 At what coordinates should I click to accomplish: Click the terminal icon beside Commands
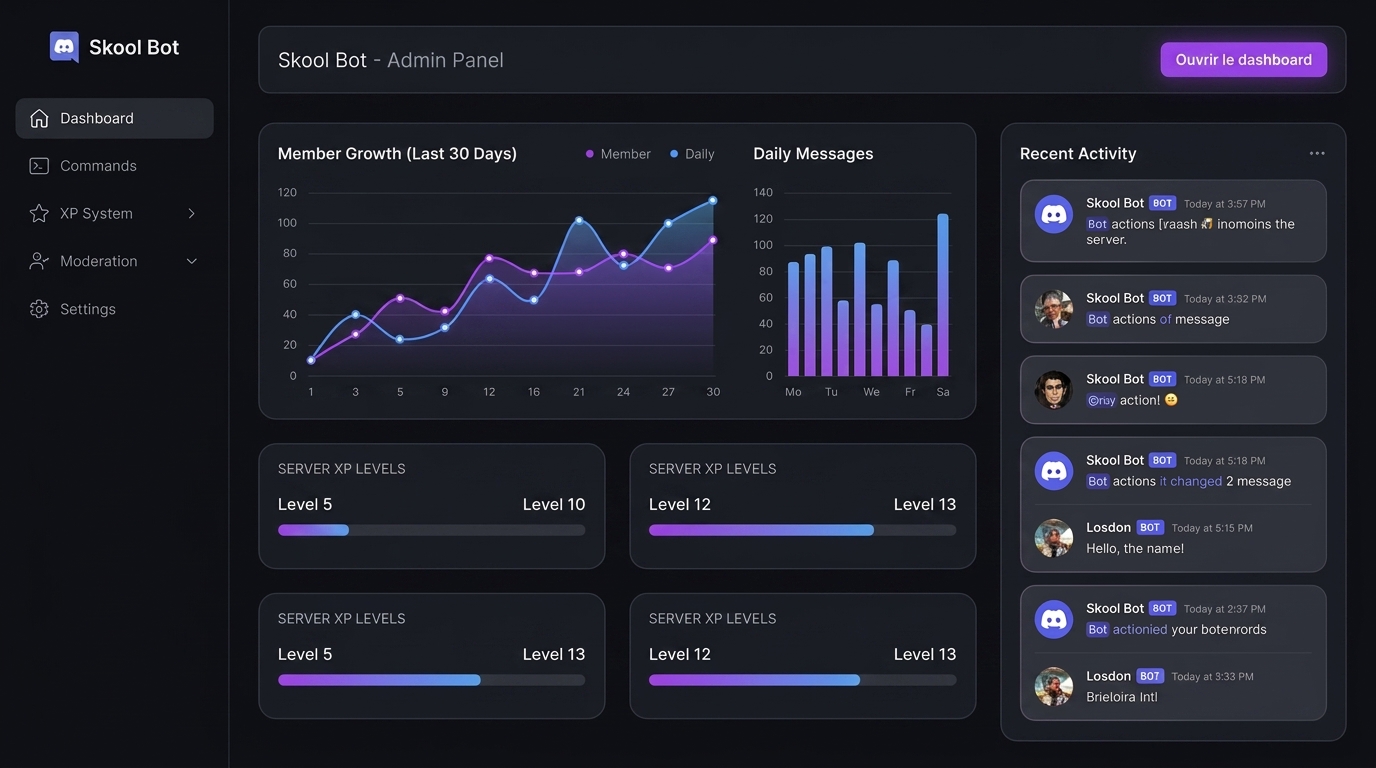pos(39,166)
